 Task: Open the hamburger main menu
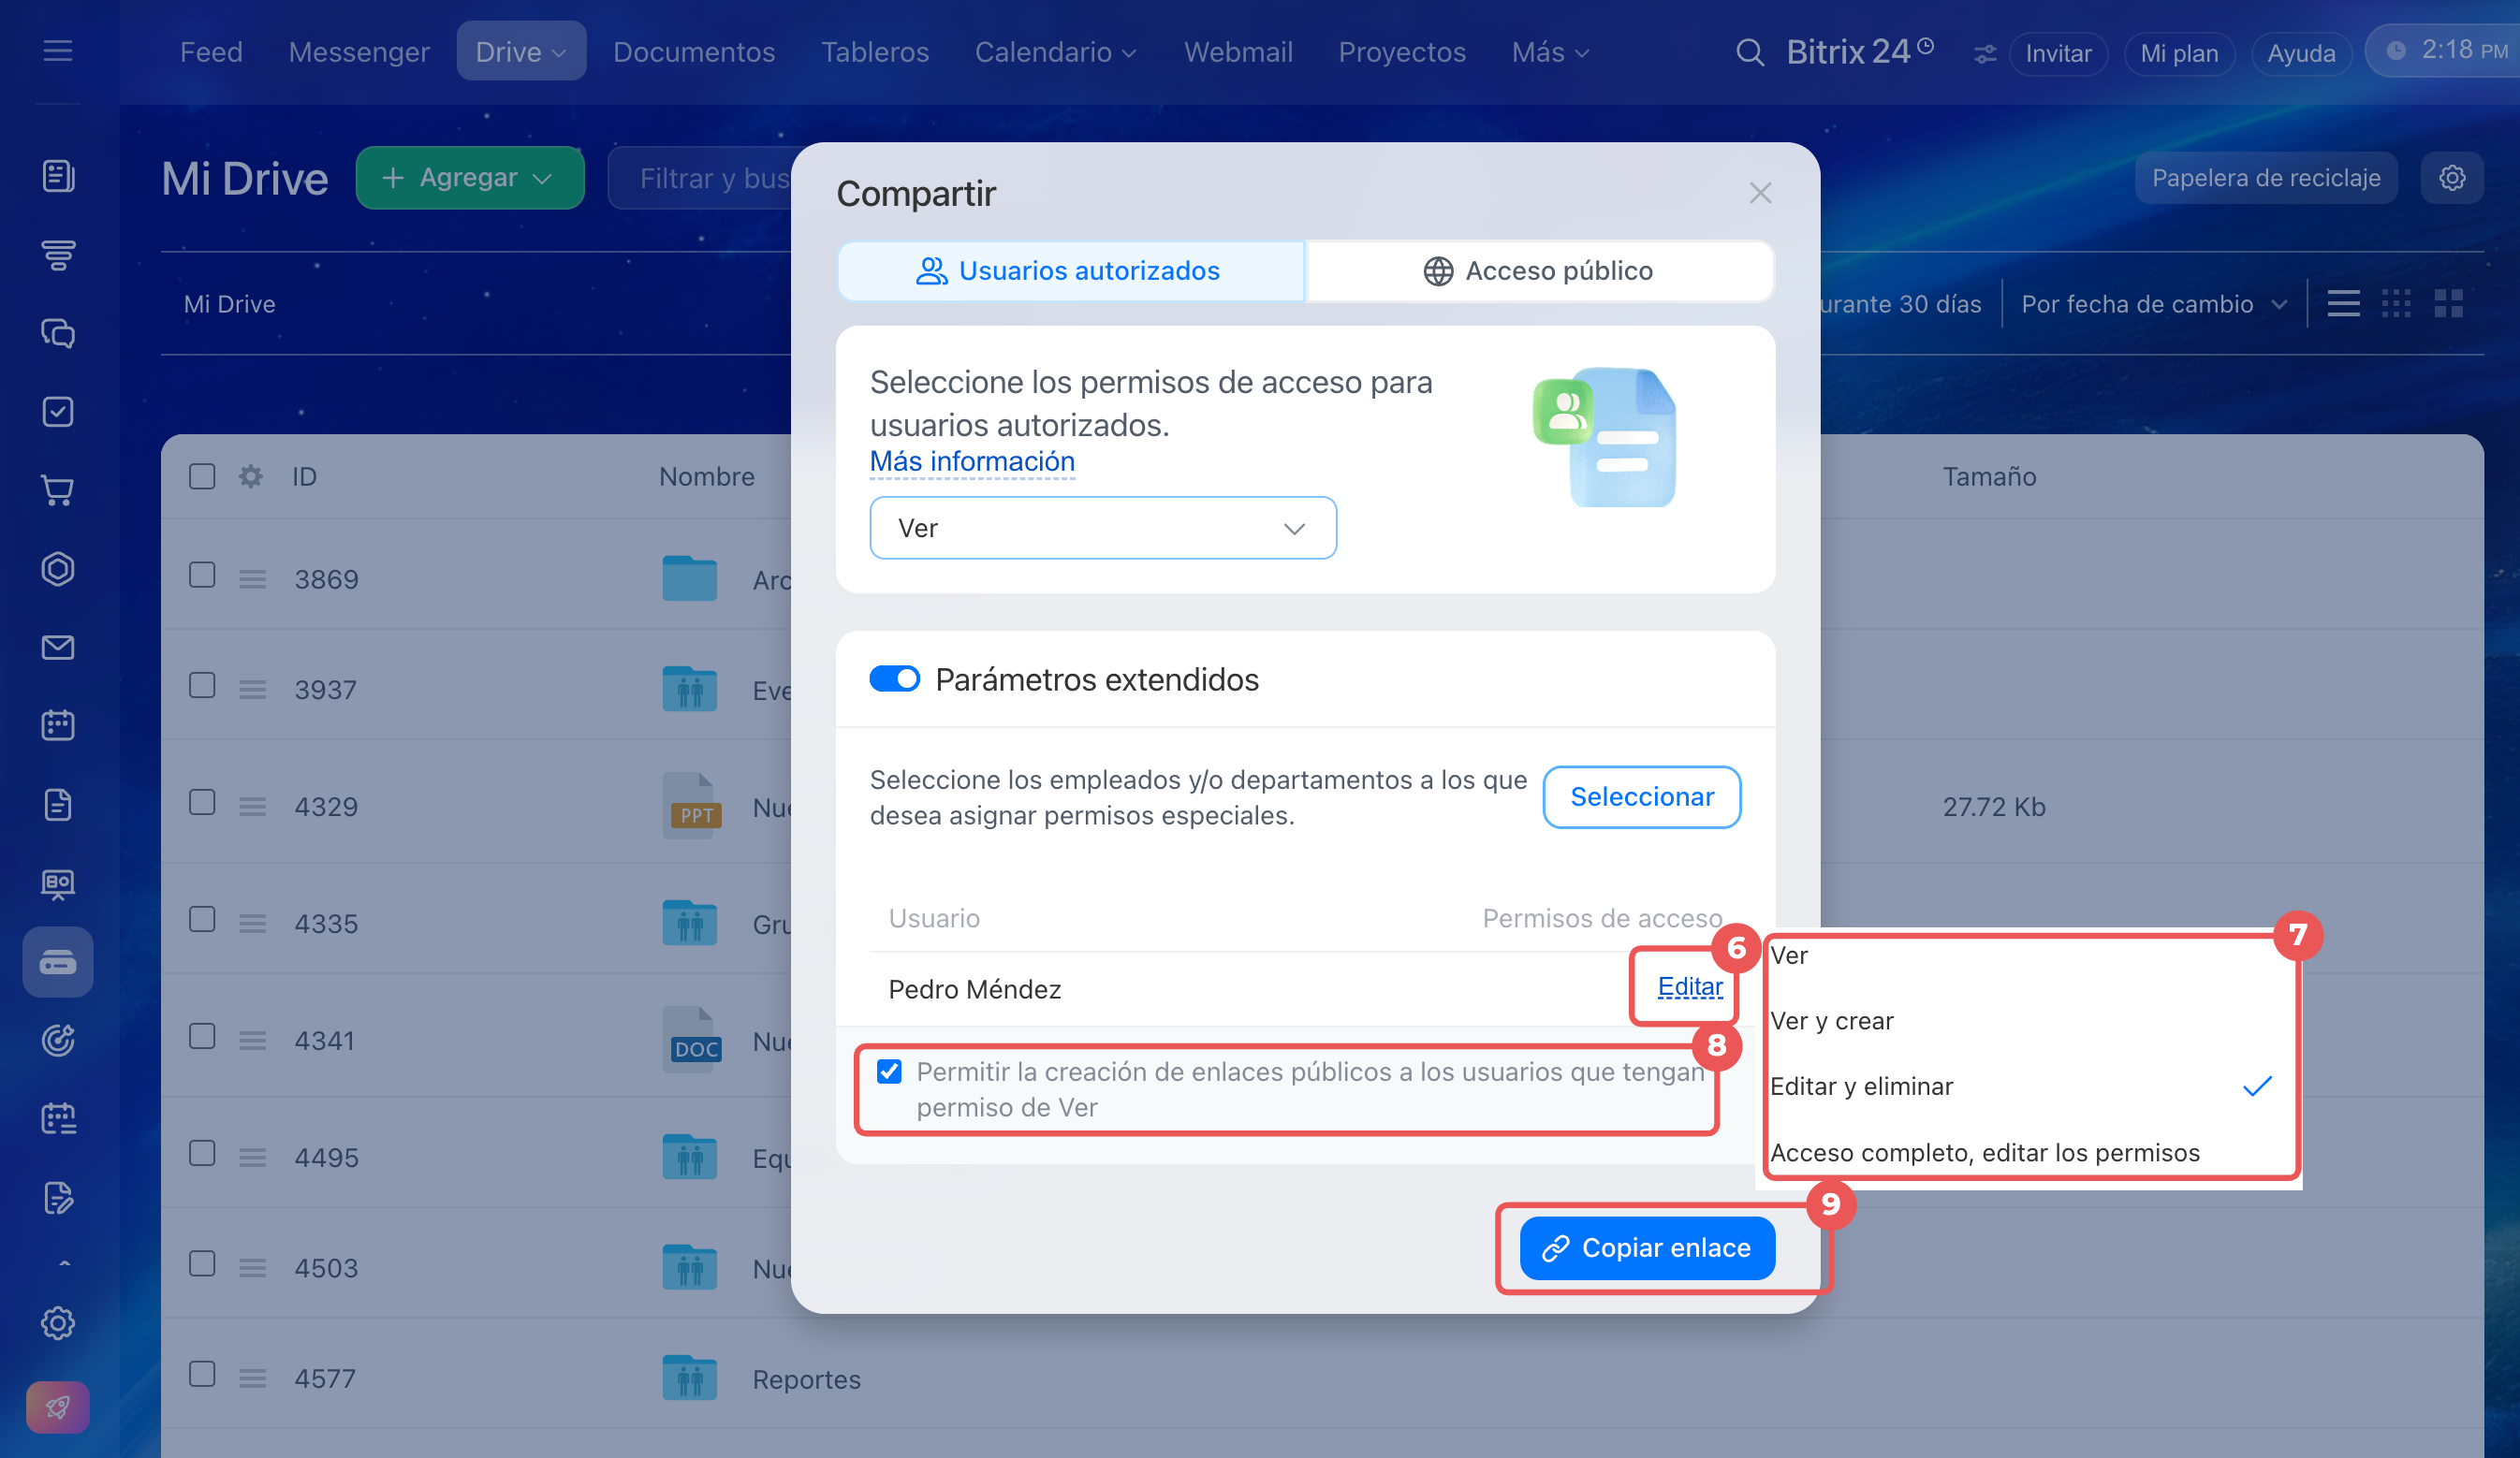click(x=58, y=51)
